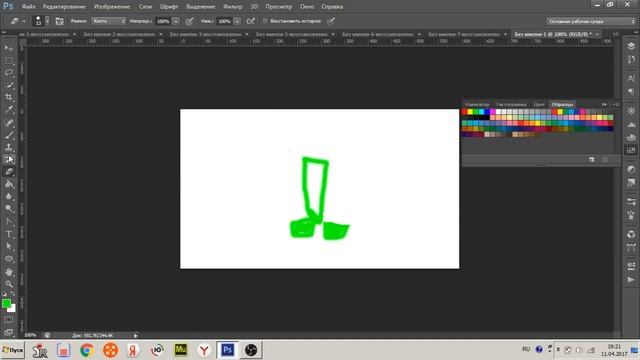Click the RU language indicator in tray
The height and width of the screenshot is (360, 640).
point(526,349)
